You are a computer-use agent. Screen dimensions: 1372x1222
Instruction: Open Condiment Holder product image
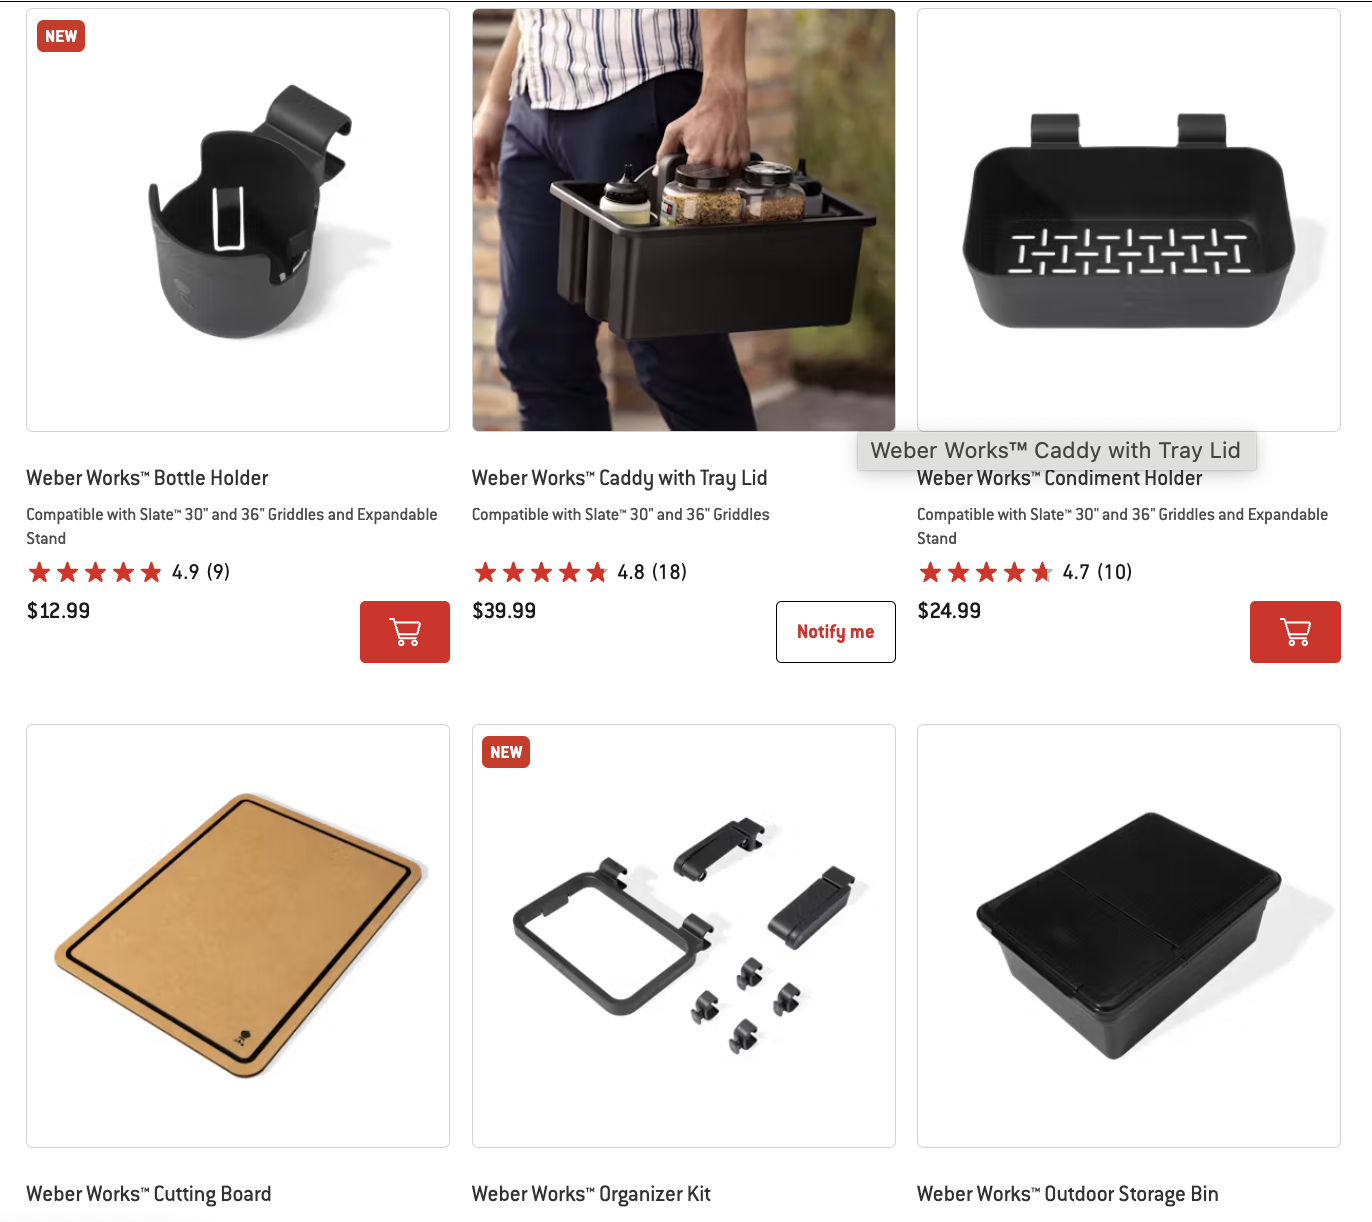(x=1129, y=220)
